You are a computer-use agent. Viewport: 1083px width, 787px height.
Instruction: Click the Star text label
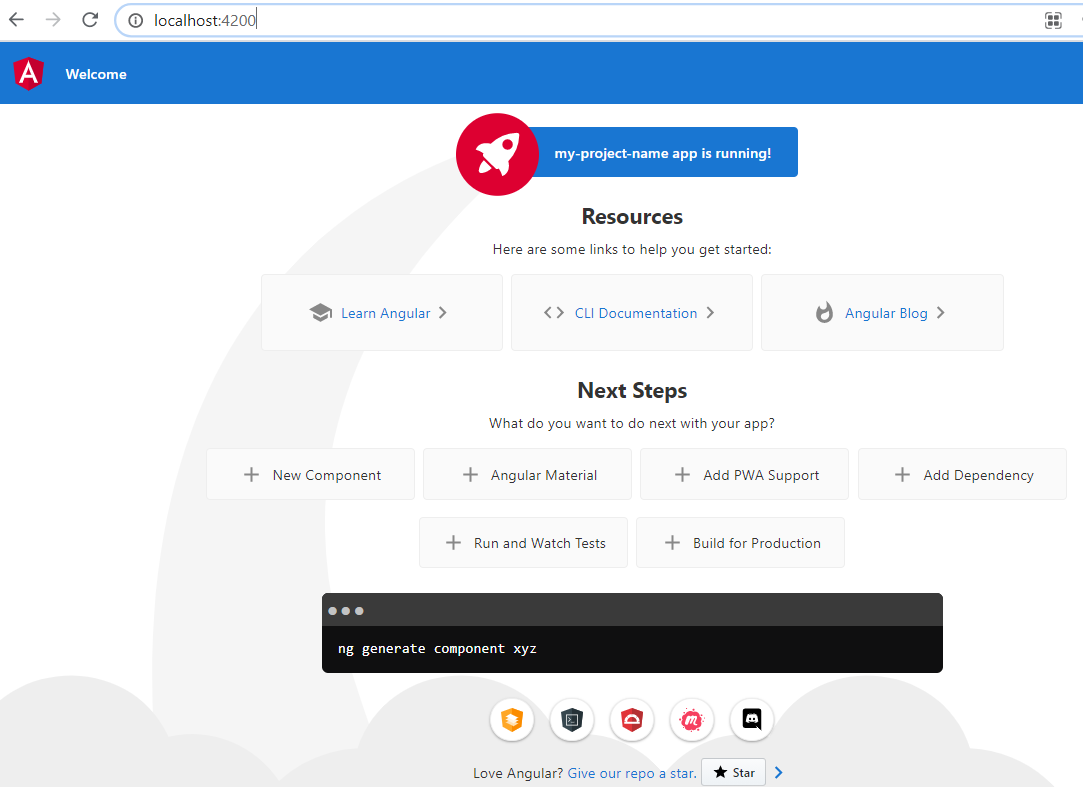743,772
